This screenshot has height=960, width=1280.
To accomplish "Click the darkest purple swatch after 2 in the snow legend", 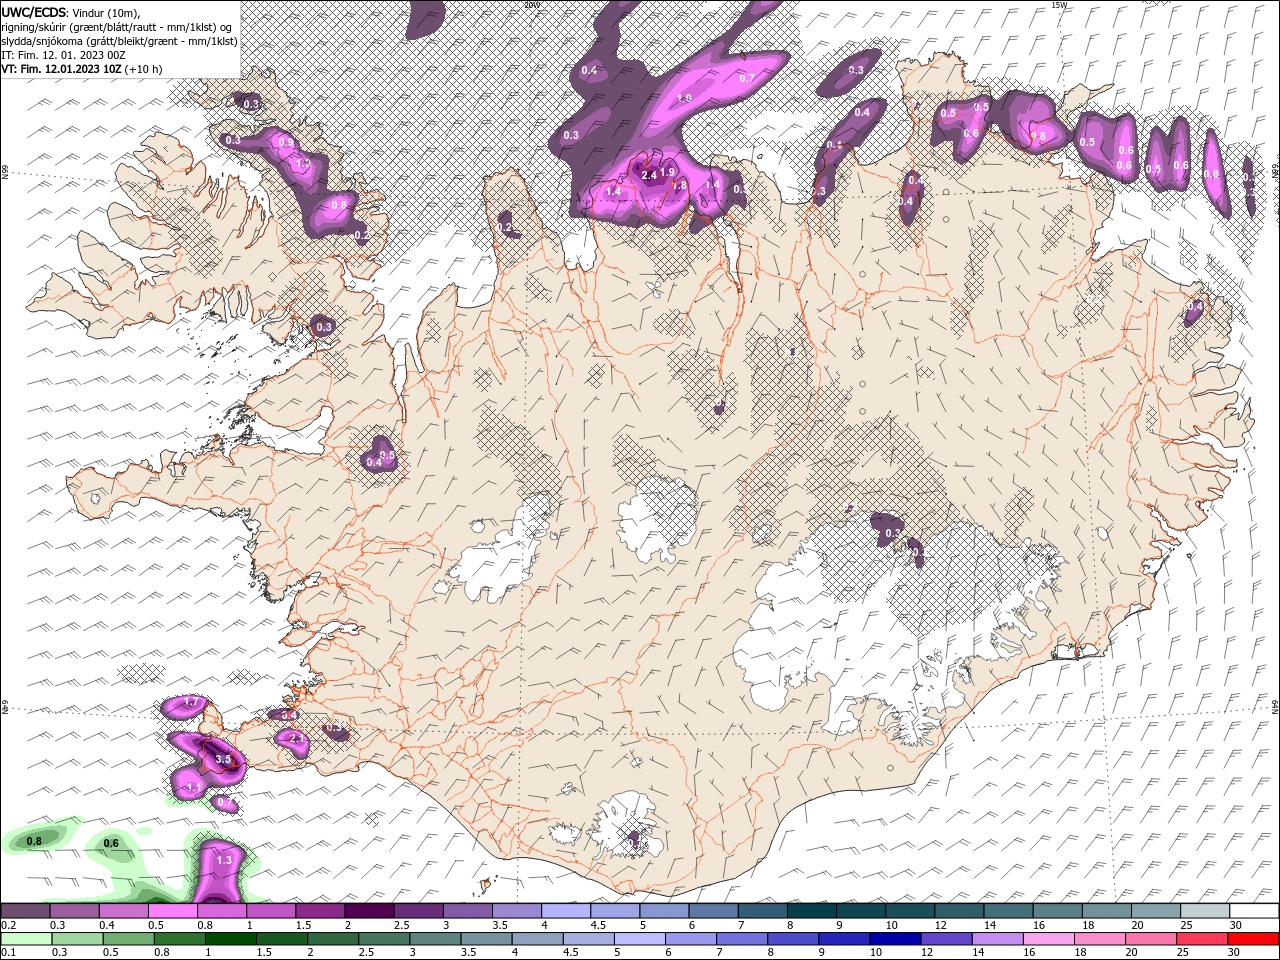I will [369, 911].
